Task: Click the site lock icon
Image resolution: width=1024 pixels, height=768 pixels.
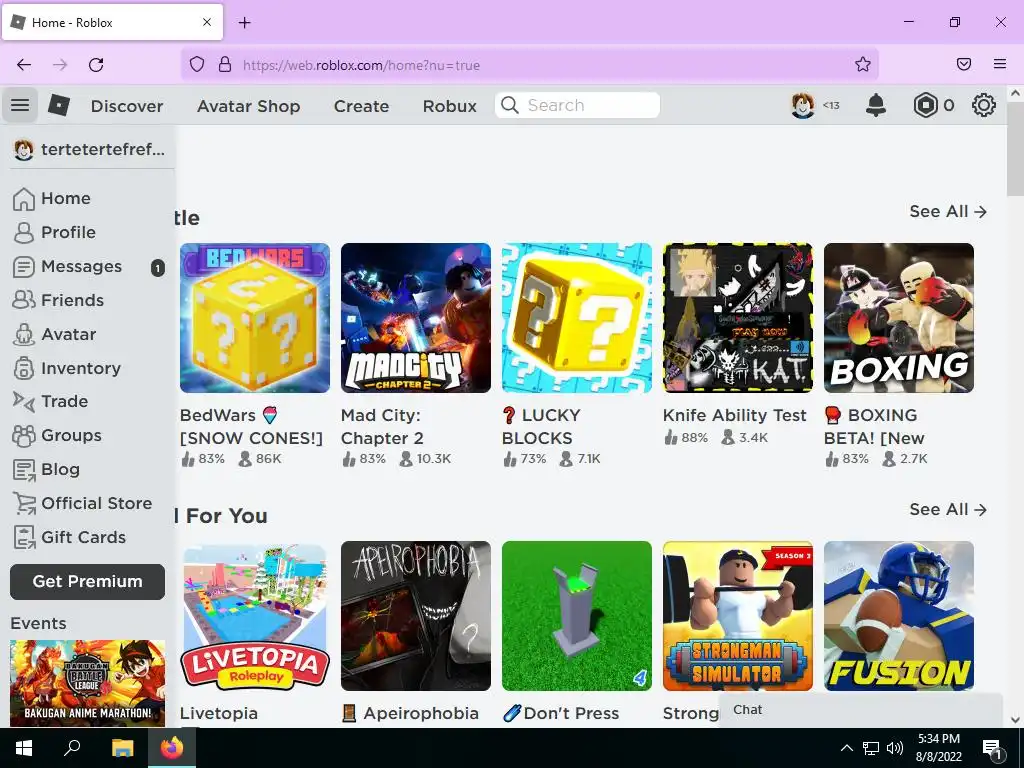Action: pos(225,64)
